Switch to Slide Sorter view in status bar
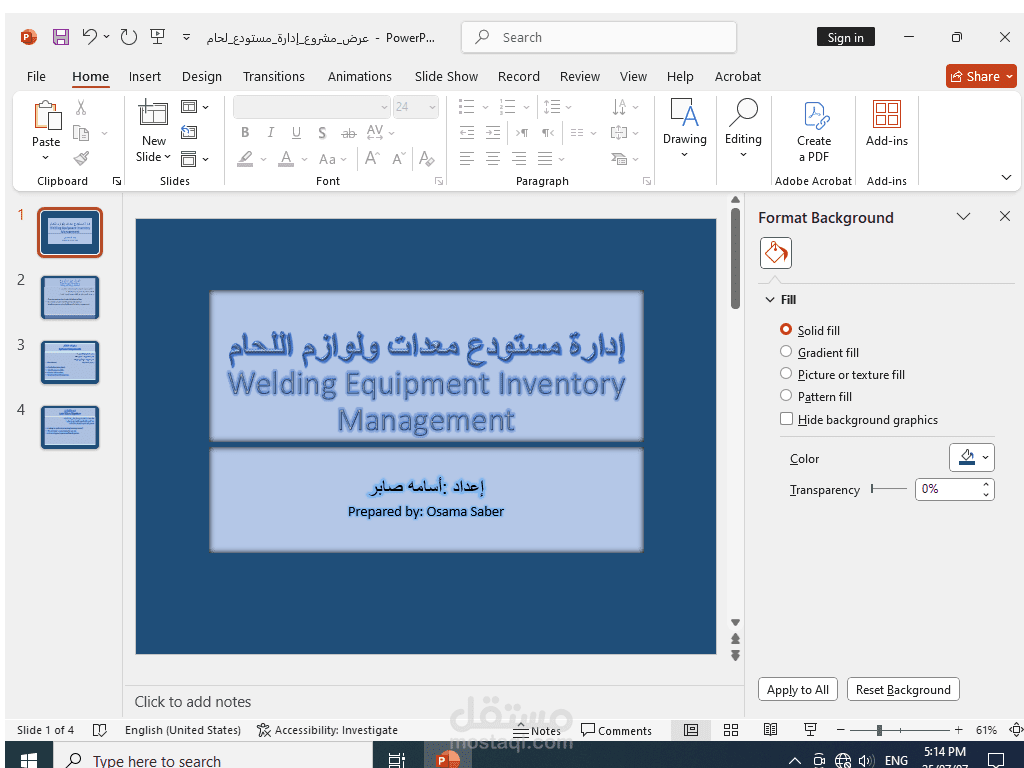The width and height of the screenshot is (1024, 768). [731, 730]
